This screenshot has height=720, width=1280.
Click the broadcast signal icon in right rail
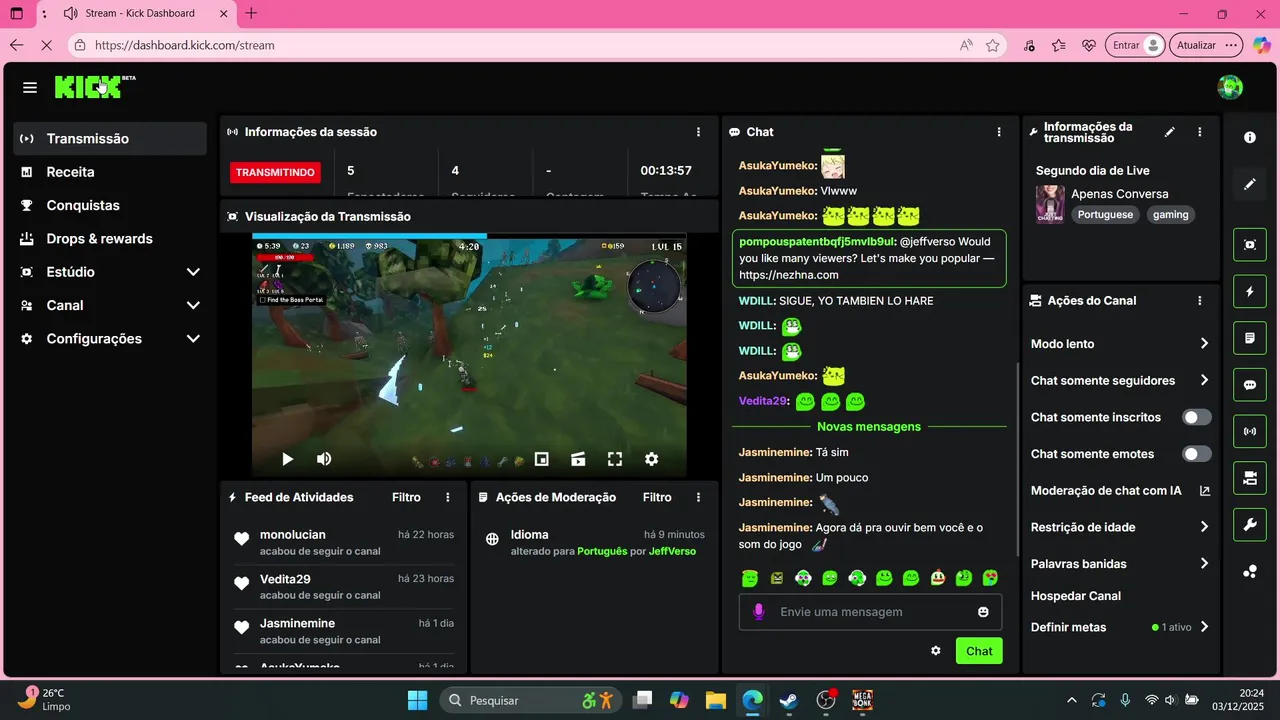coord(1250,432)
